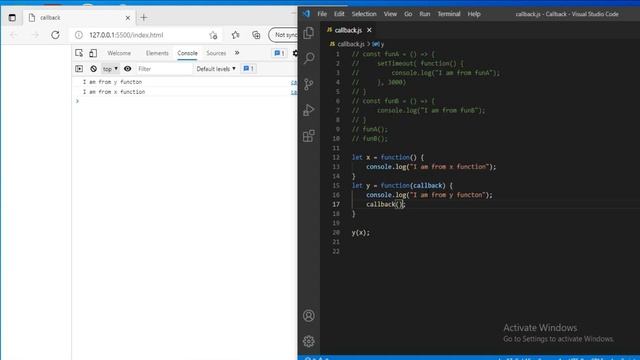Click console message 'I am from x function'
Image resolution: width=640 pixels, height=360 pixels.
pos(114,92)
